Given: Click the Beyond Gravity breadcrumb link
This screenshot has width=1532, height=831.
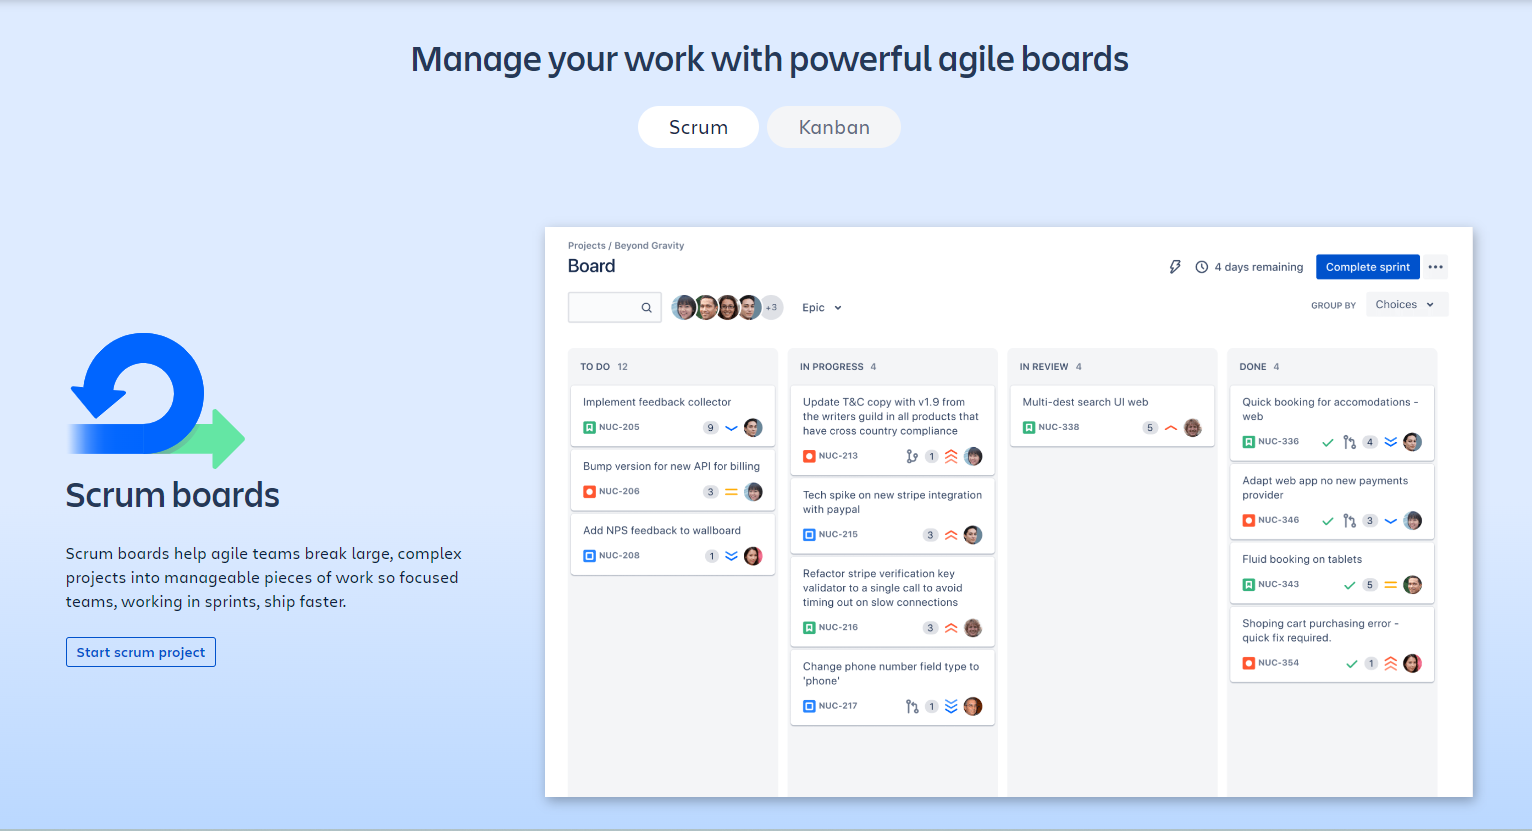Looking at the screenshot, I should pyautogui.click(x=649, y=246).
